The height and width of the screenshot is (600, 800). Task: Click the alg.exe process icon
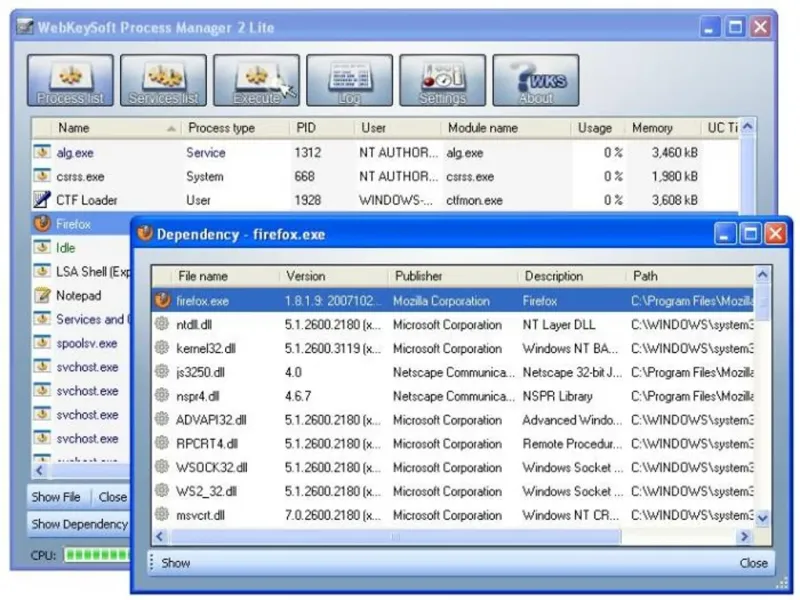tap(42, 152)
